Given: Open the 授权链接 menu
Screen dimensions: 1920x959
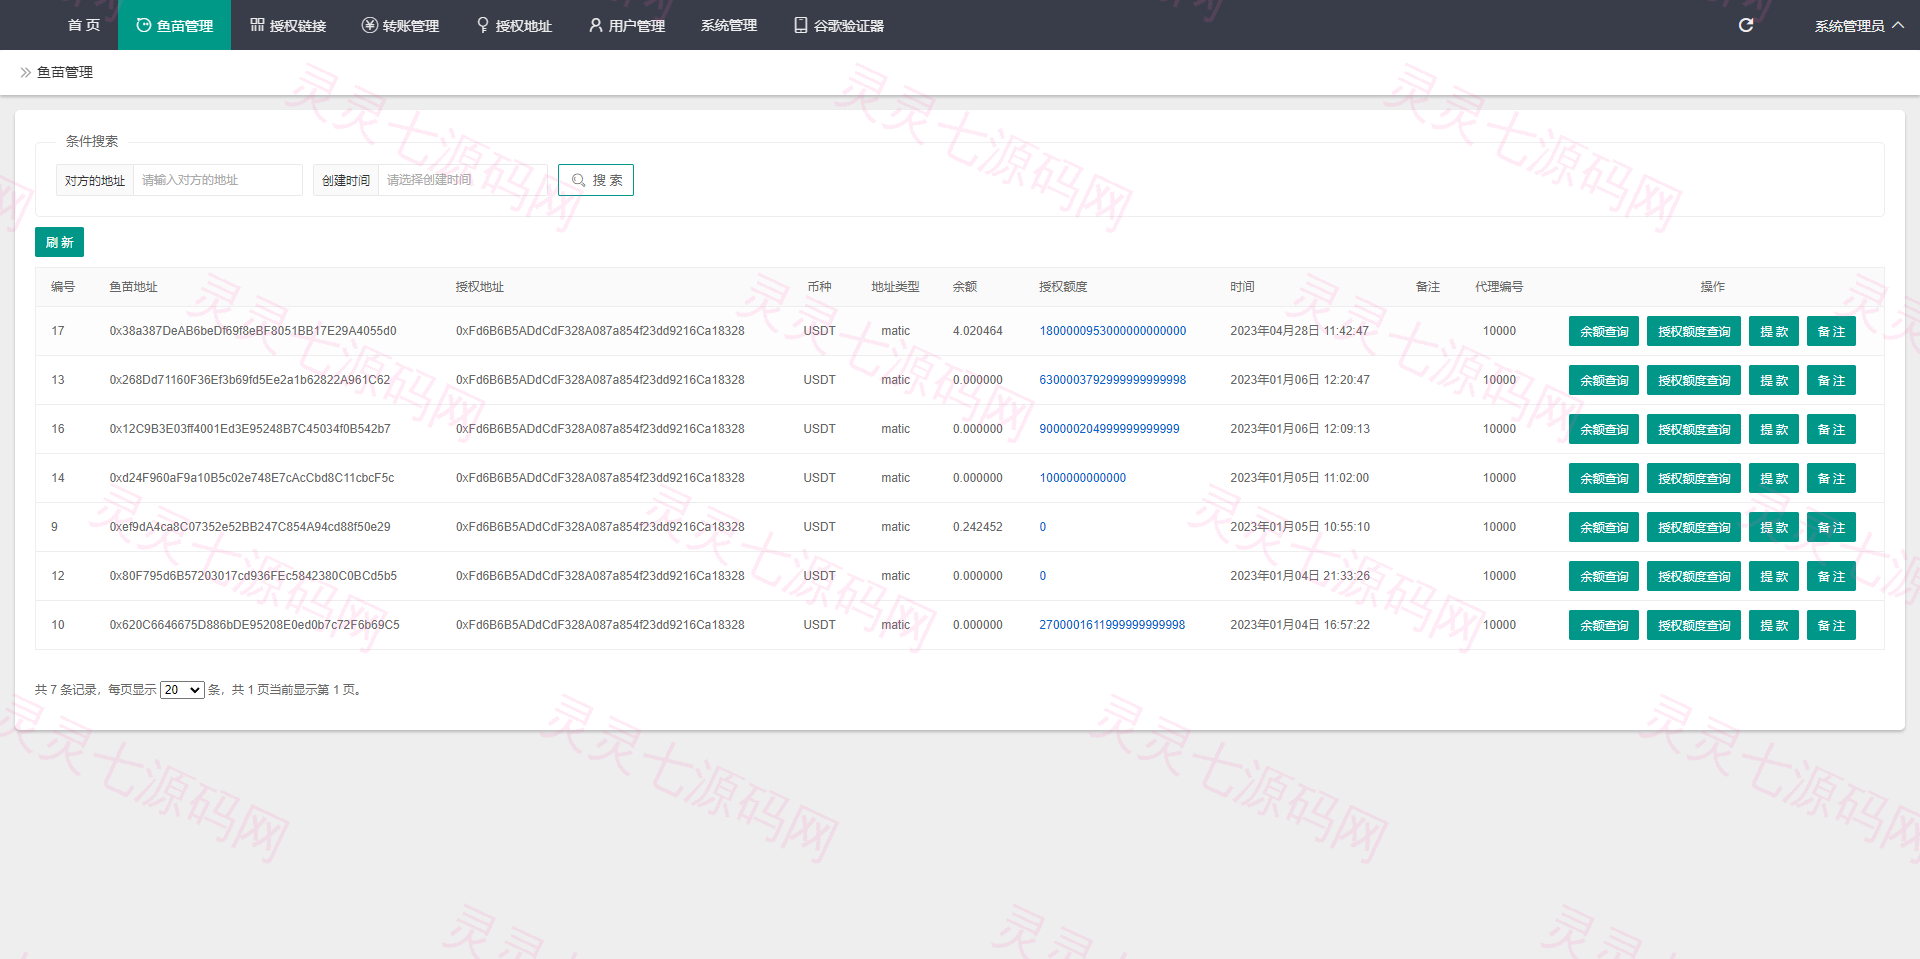Looking at the screenshot, I should (288, 25).
